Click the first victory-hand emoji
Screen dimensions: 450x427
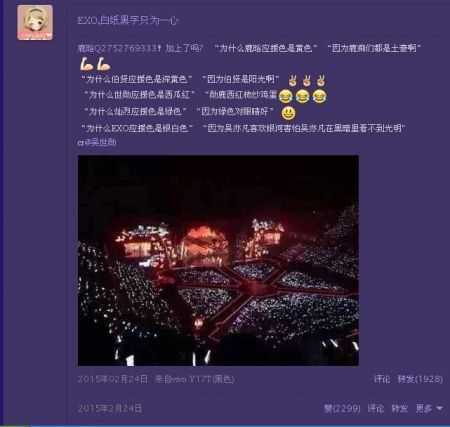pyautogui.click(x=293, y=80)
